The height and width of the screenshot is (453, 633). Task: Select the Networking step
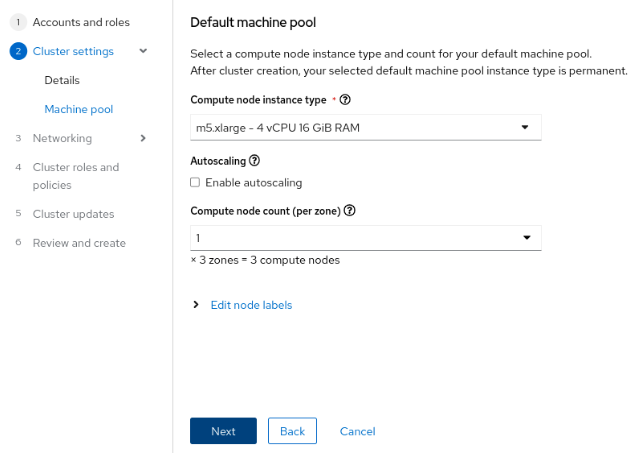tap(62, 138)
